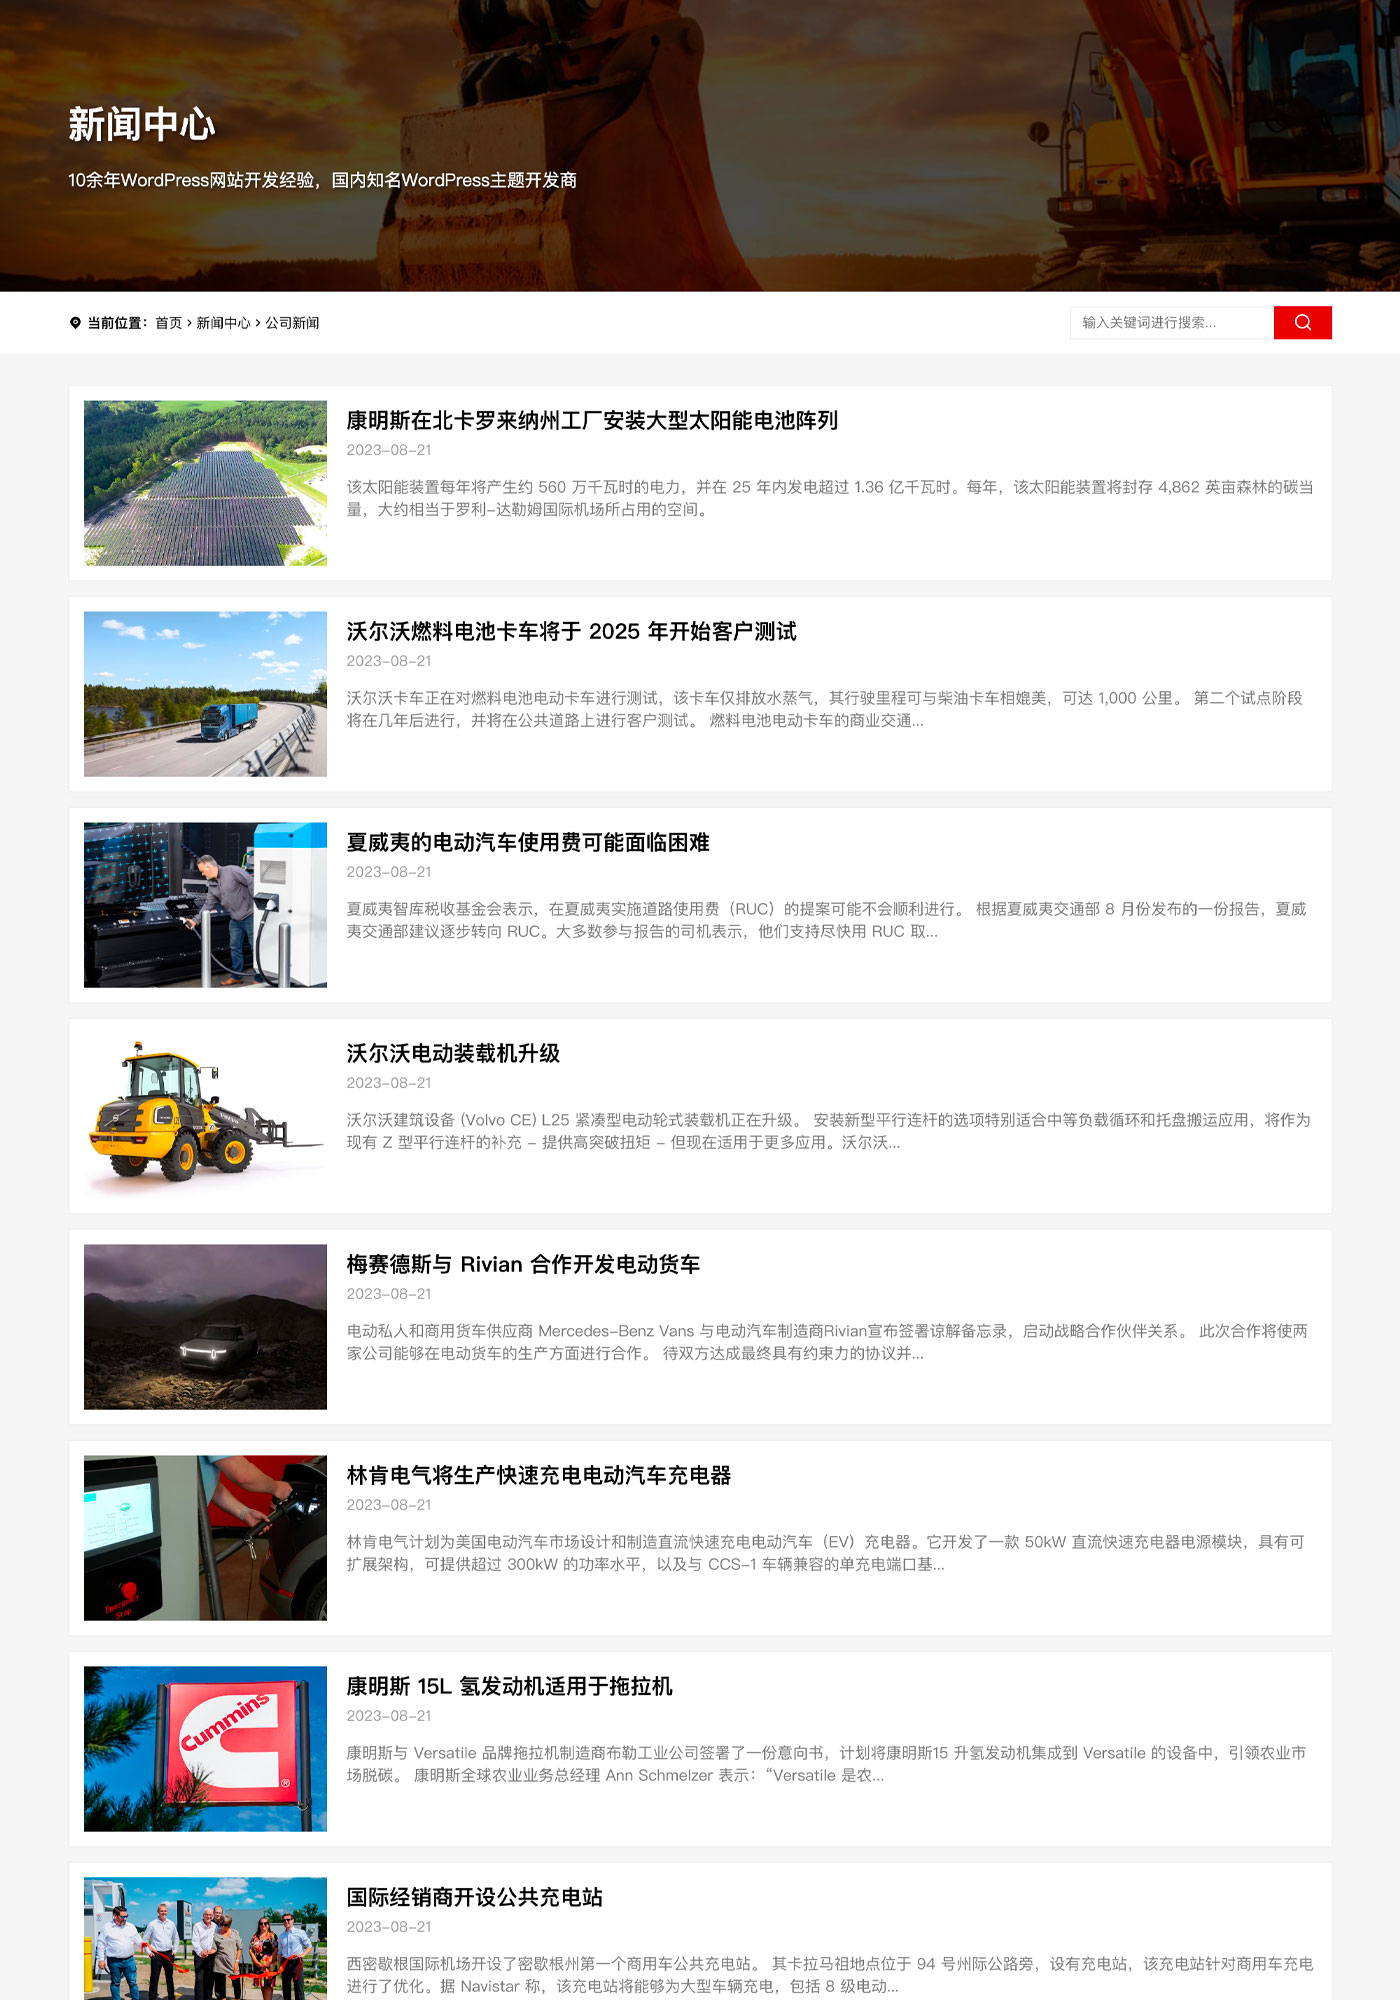Click the location pin icon in breadcrumb
Screen dimensions: 1400x2000
75,323
